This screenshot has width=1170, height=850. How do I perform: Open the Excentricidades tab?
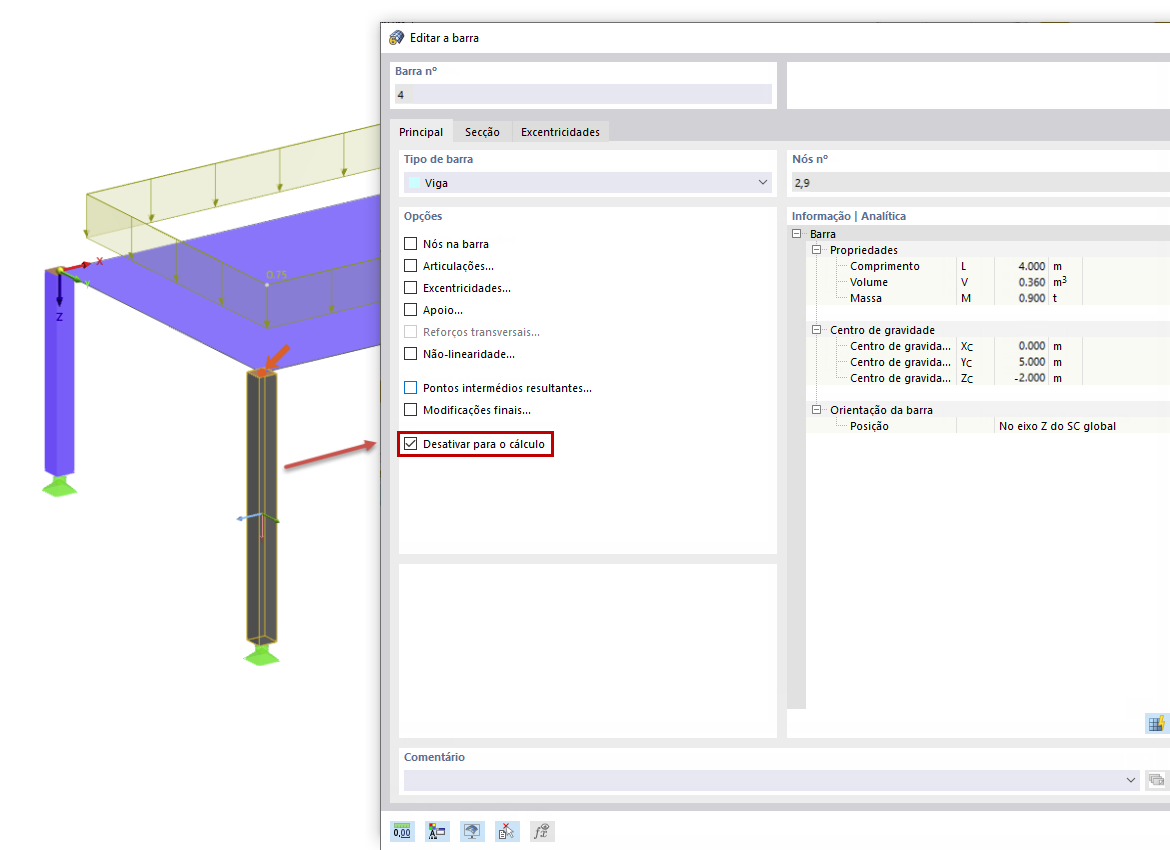pyautogui.click(x=560, y=131)
